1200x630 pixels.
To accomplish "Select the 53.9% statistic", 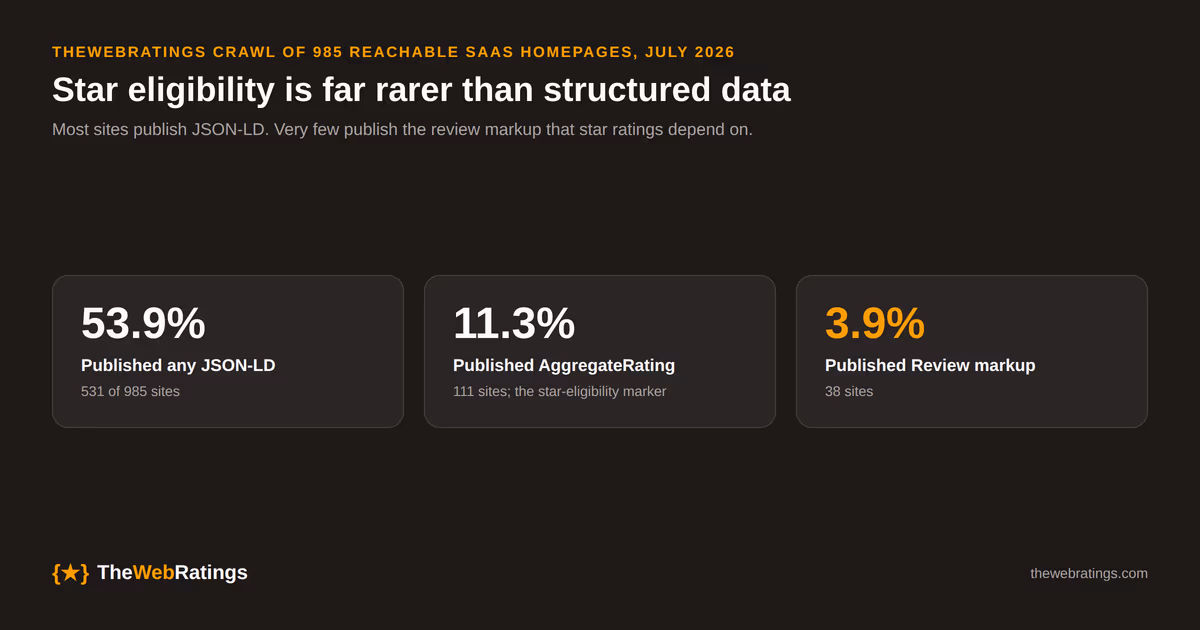I will tap(143, 323).
